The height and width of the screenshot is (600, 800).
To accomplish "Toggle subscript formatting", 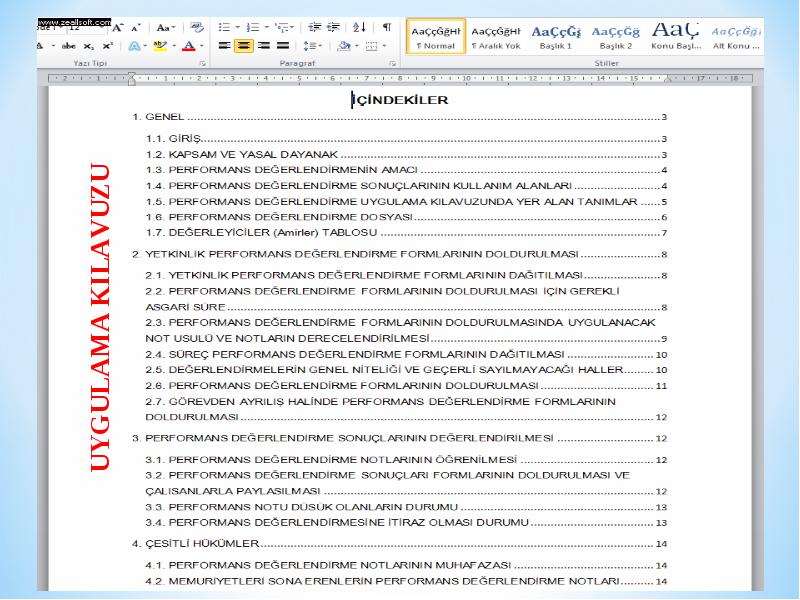I will (89, 46).
